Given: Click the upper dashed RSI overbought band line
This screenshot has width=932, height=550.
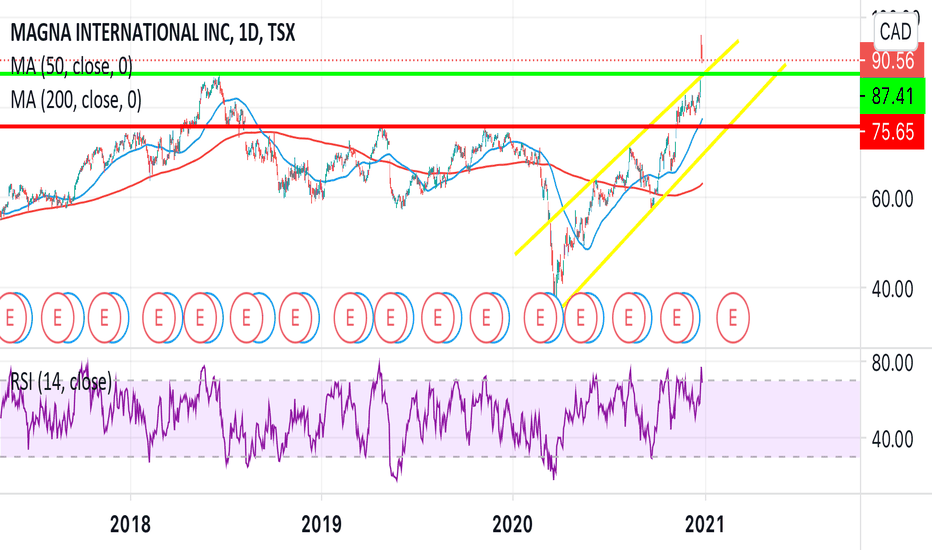Looking at the screenshot, I should click(430, 381).
